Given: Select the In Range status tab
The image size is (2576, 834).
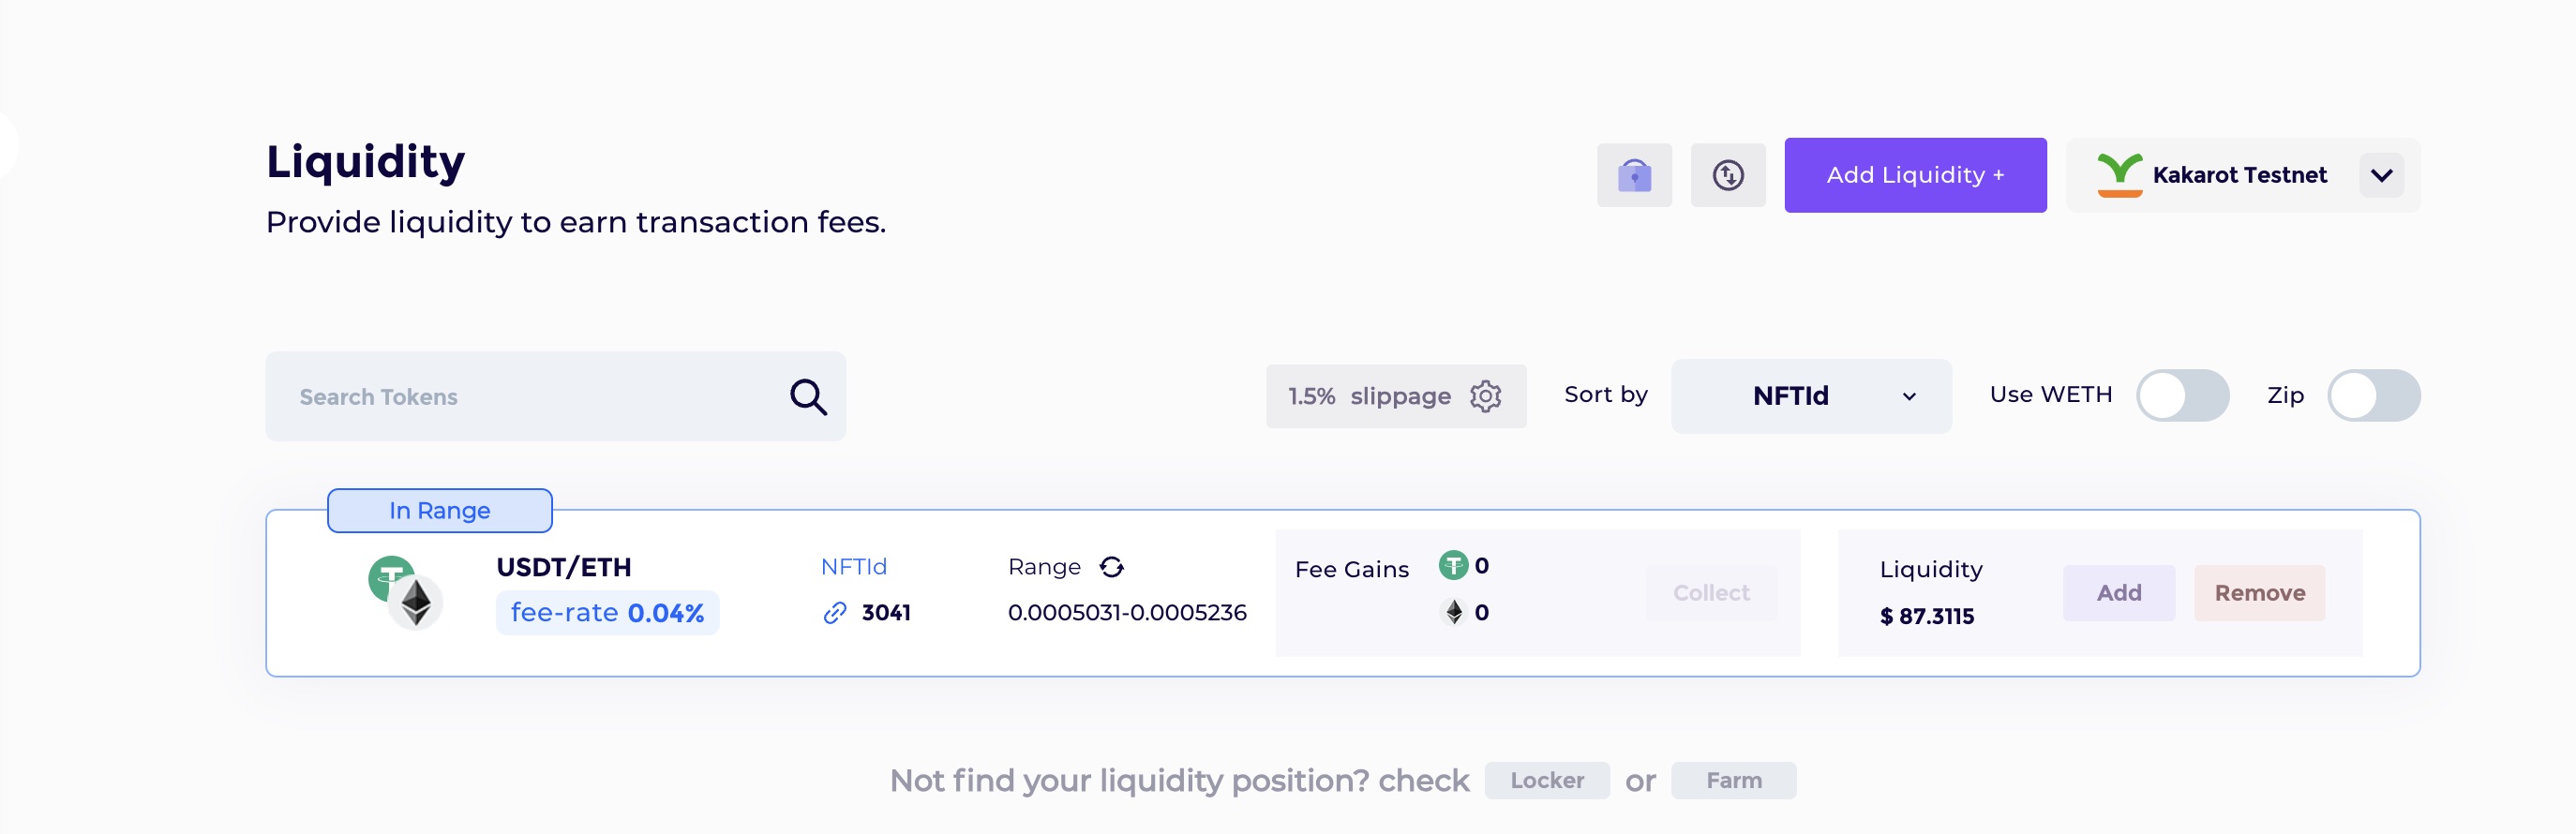Looking at the screenshot, I should pyautogui.click(x=440, y=510).
